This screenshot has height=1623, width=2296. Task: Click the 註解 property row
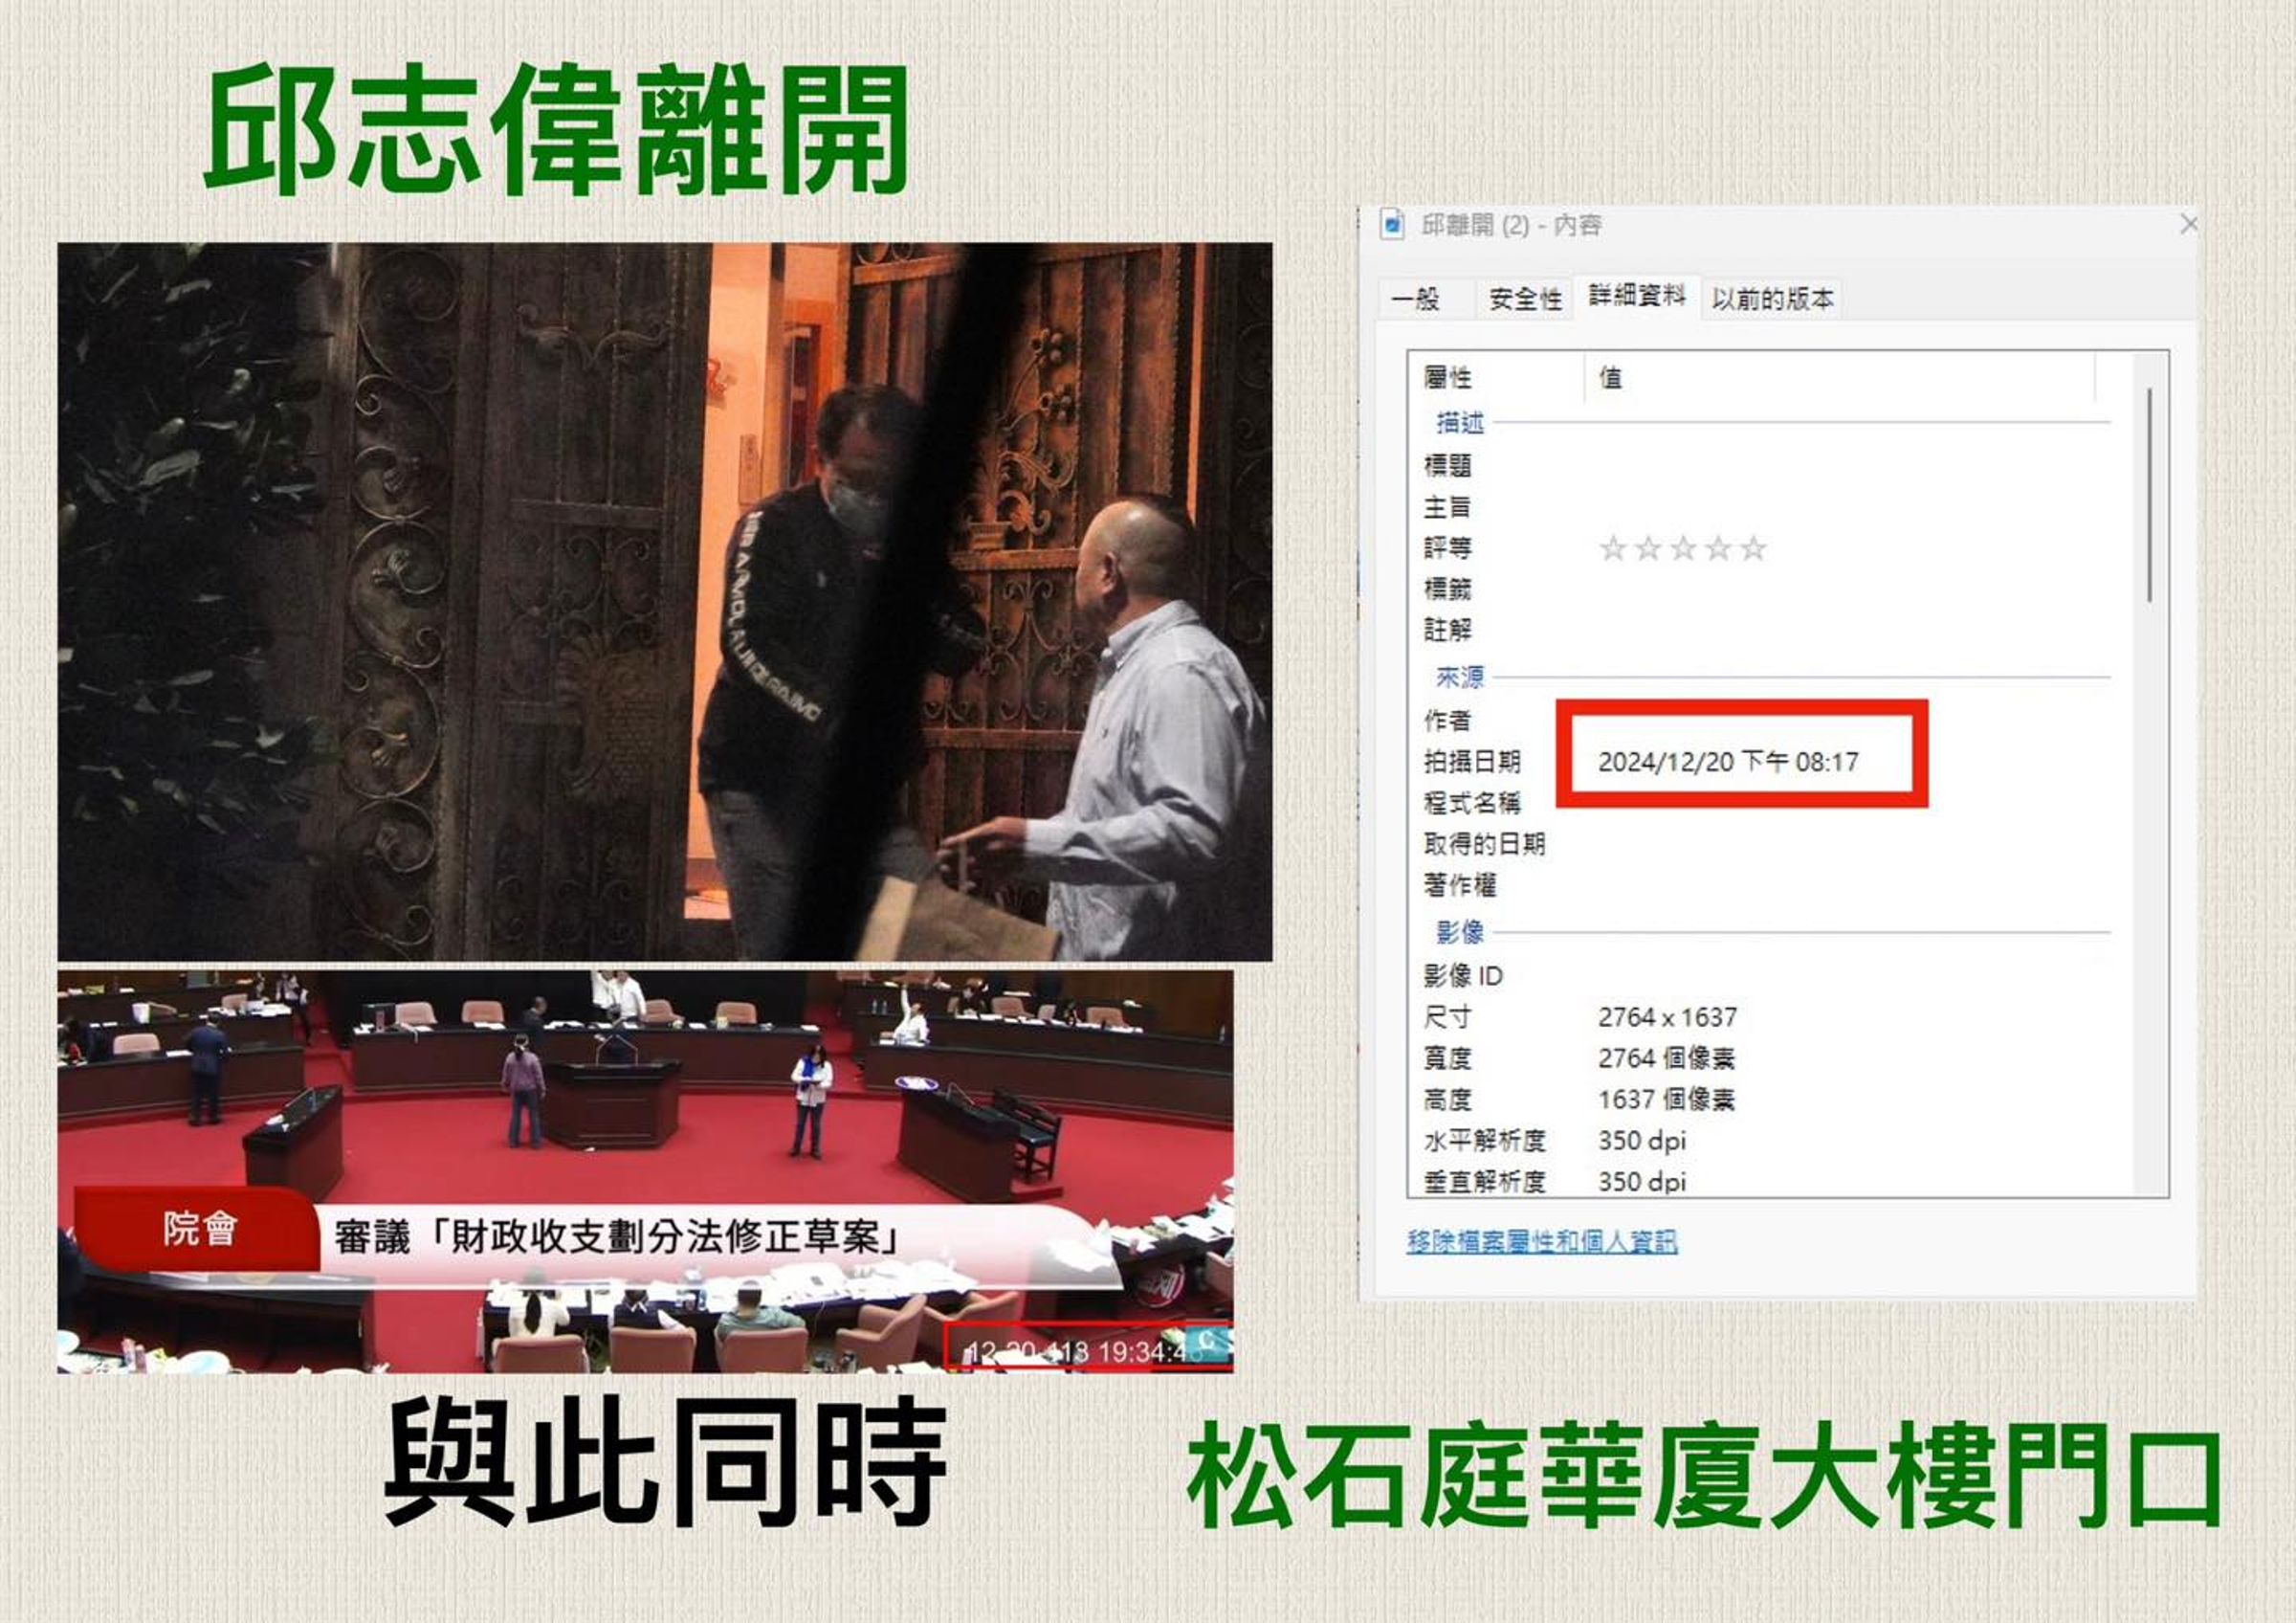coord(1766,630)
